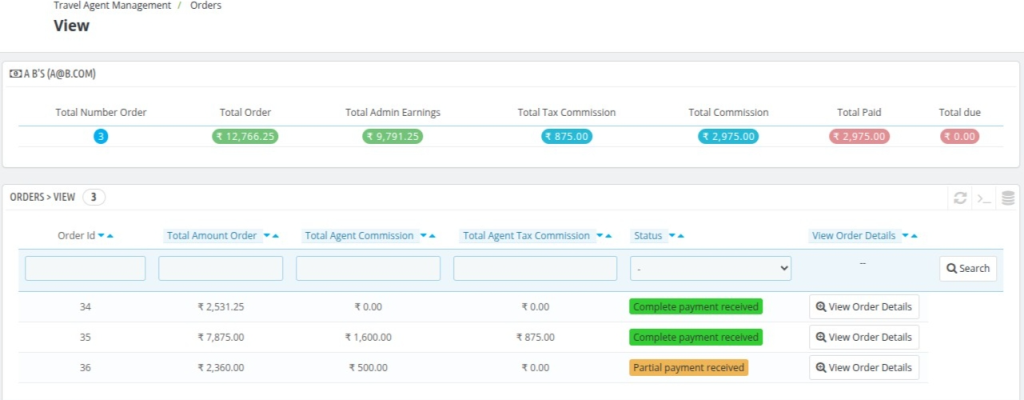The image size is (1024, 400).
Task: Click Complete payment received status for order 34
Action: [696, 307]
